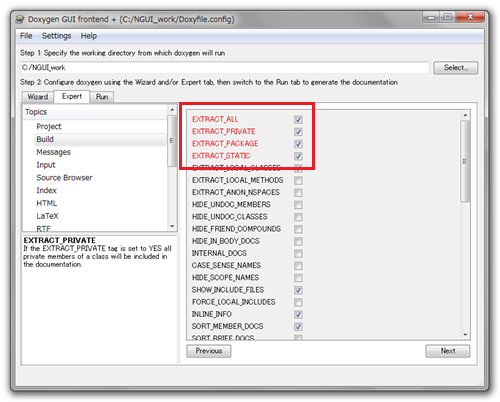
Task: Click the Previous button
Action: click(209, 351)
